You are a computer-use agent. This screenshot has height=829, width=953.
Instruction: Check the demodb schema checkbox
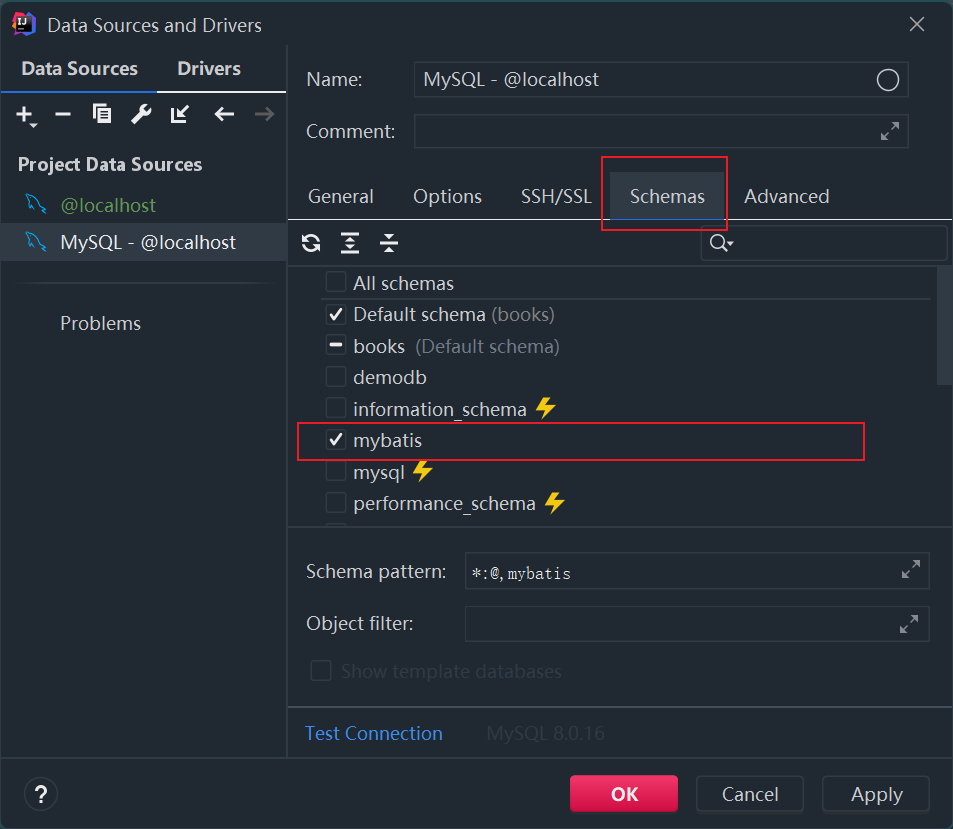point(335,377)
